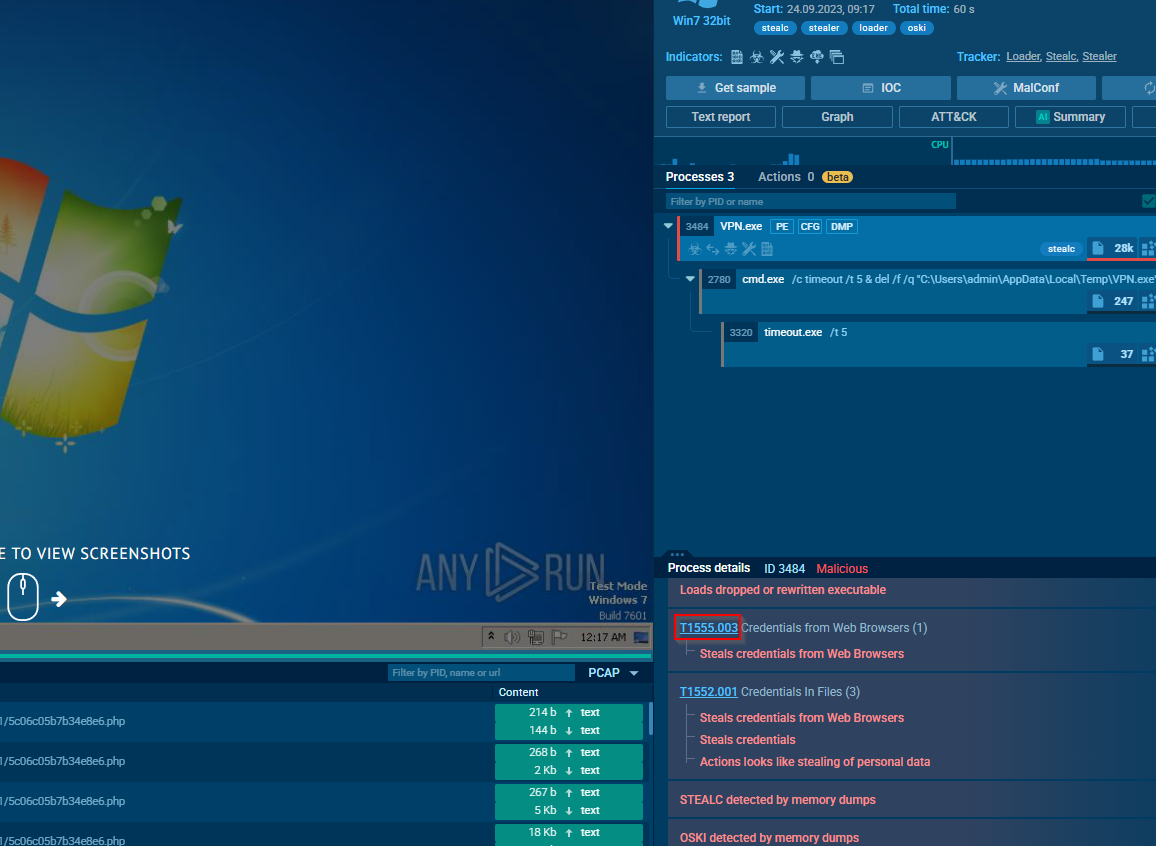Open the PCAP dropdown arrow

634,673
